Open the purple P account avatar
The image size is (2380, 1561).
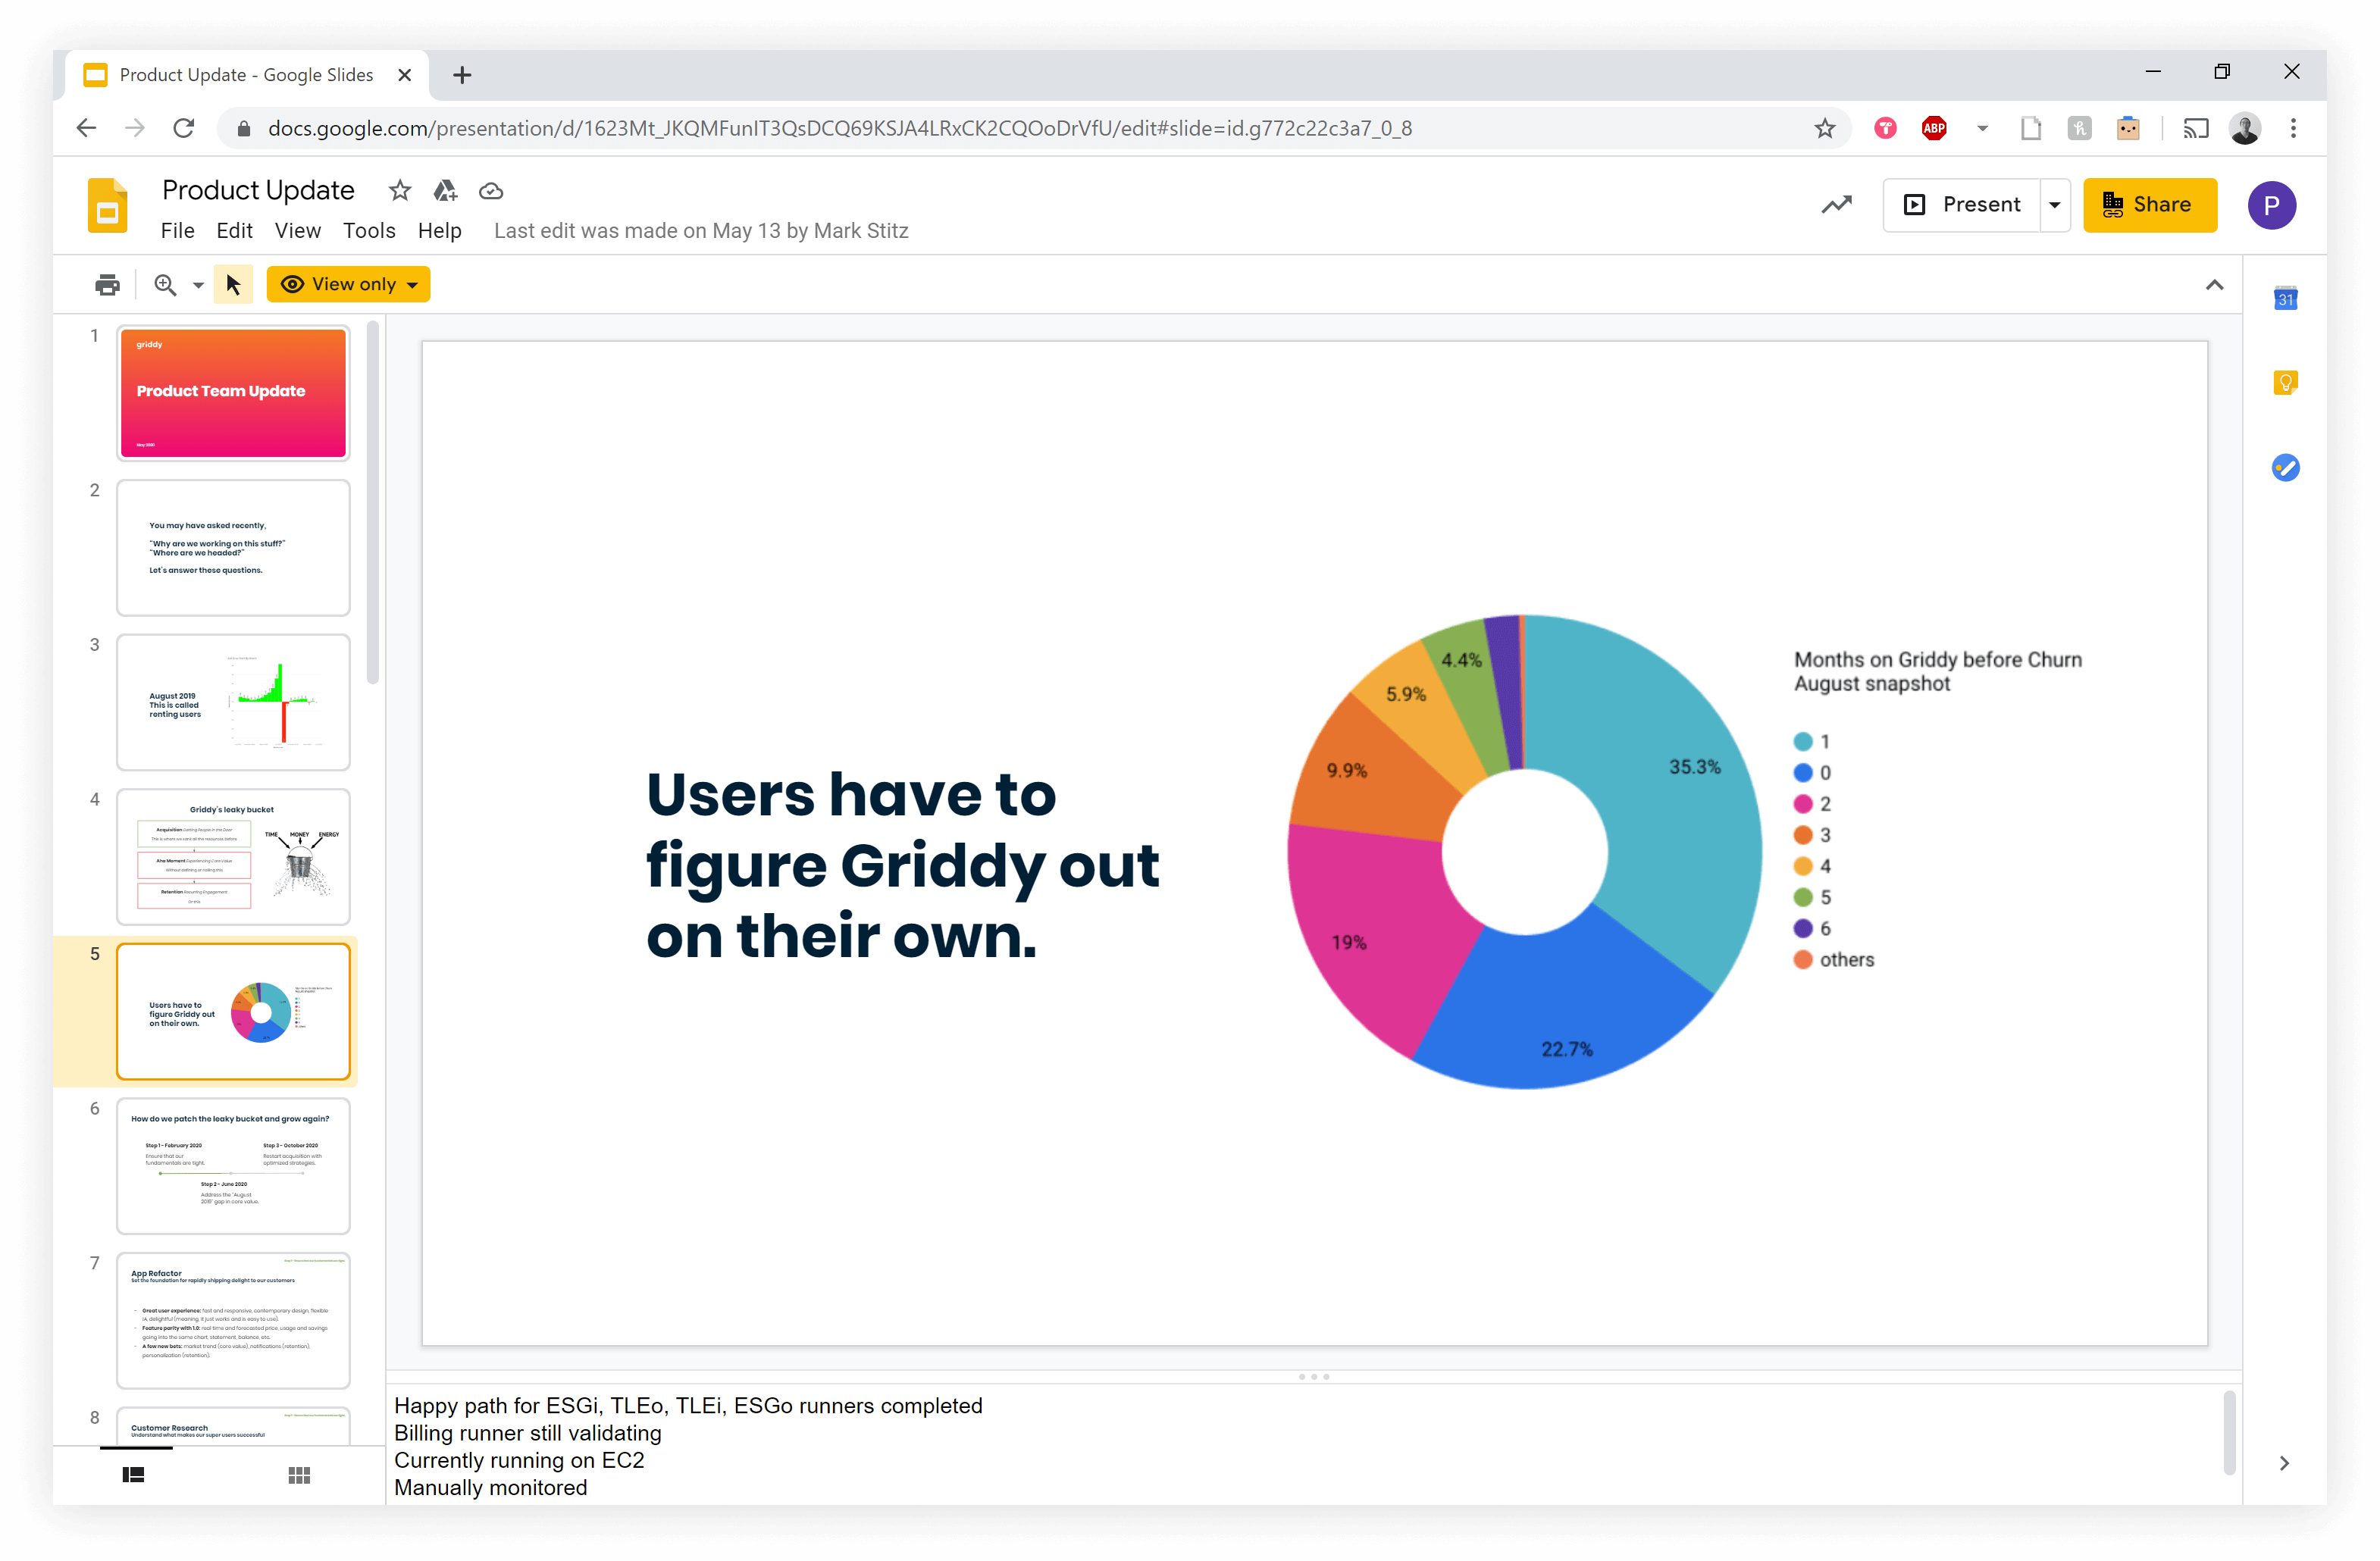(x=2272, y=205)
